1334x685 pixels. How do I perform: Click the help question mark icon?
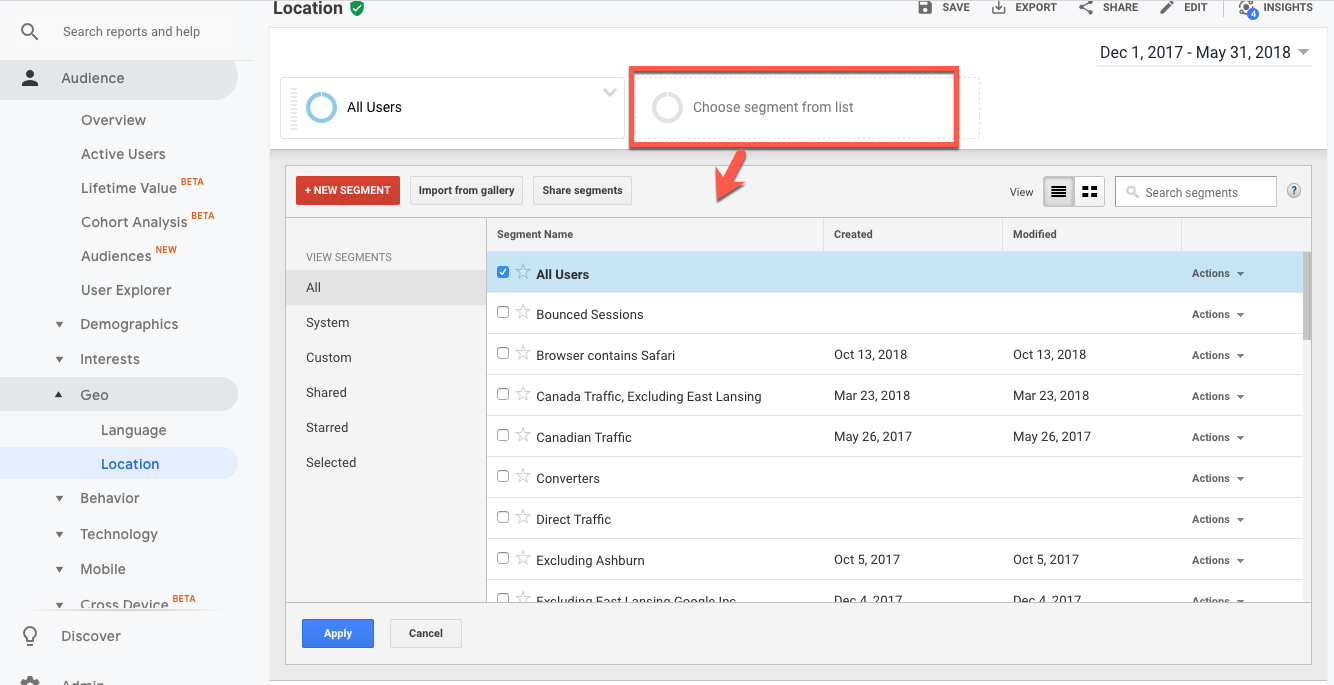[x=1293, y=190]
